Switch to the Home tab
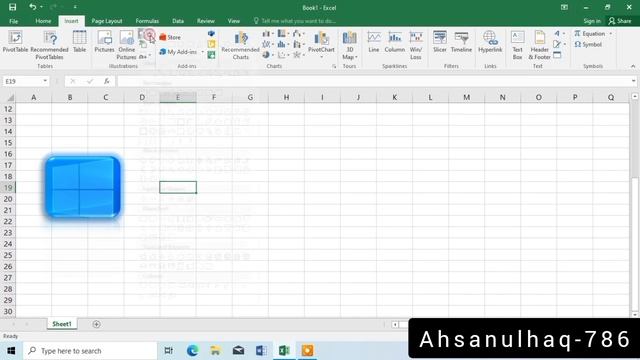 43,21
